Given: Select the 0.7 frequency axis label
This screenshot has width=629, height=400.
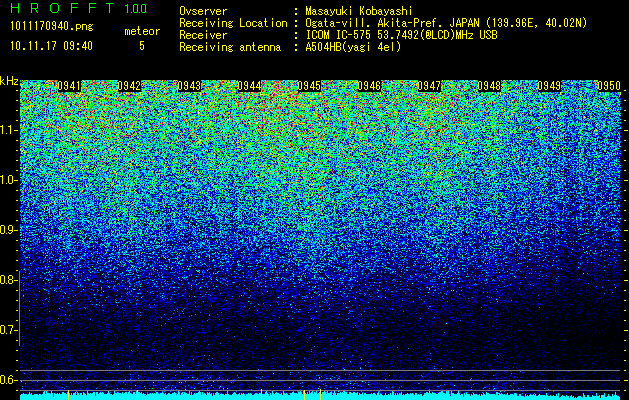Looking at the screenshot, I should tap(7, 330).
